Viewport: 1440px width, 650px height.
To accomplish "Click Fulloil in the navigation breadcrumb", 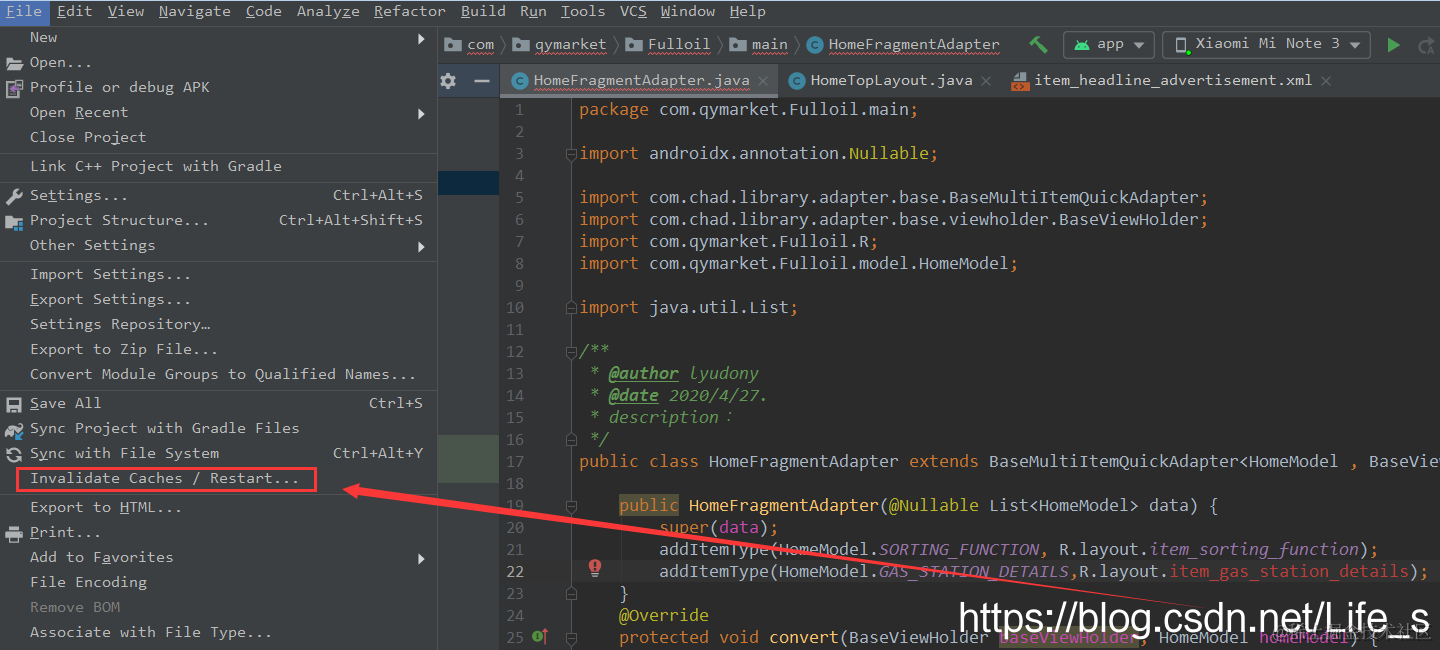I will click(x=679, y=44).
